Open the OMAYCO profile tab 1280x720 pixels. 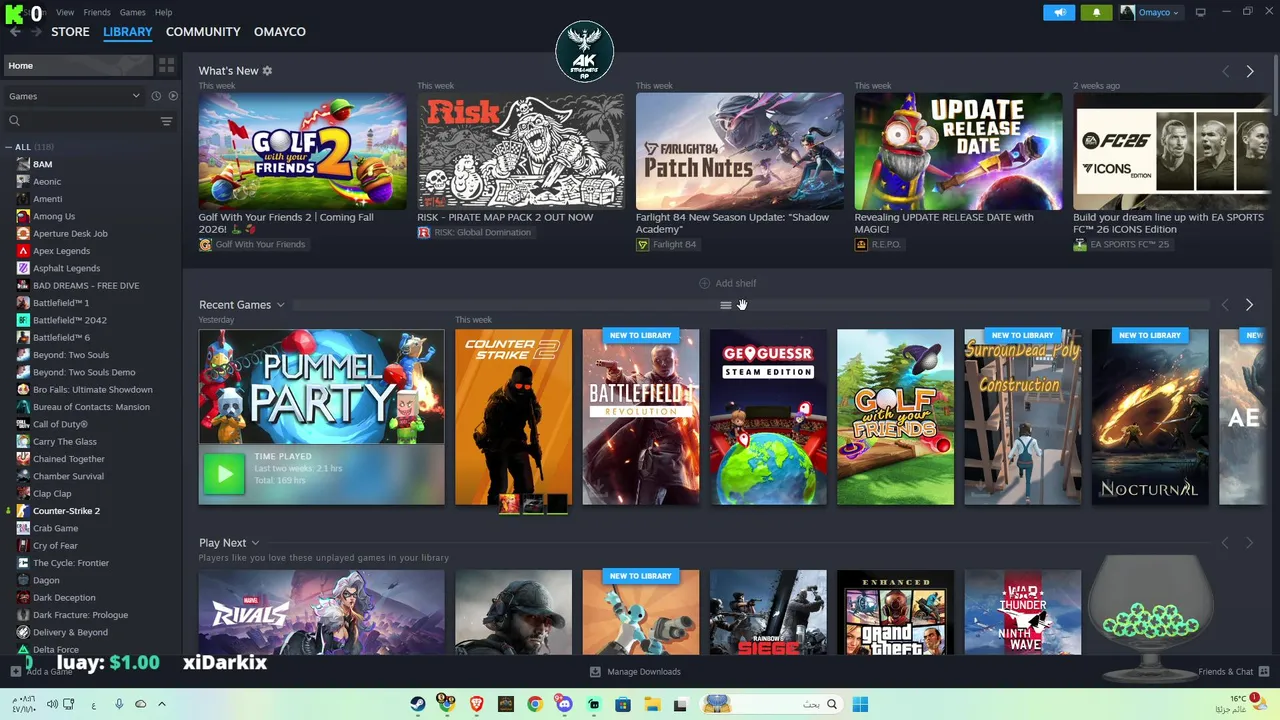[x=280, y=32]
